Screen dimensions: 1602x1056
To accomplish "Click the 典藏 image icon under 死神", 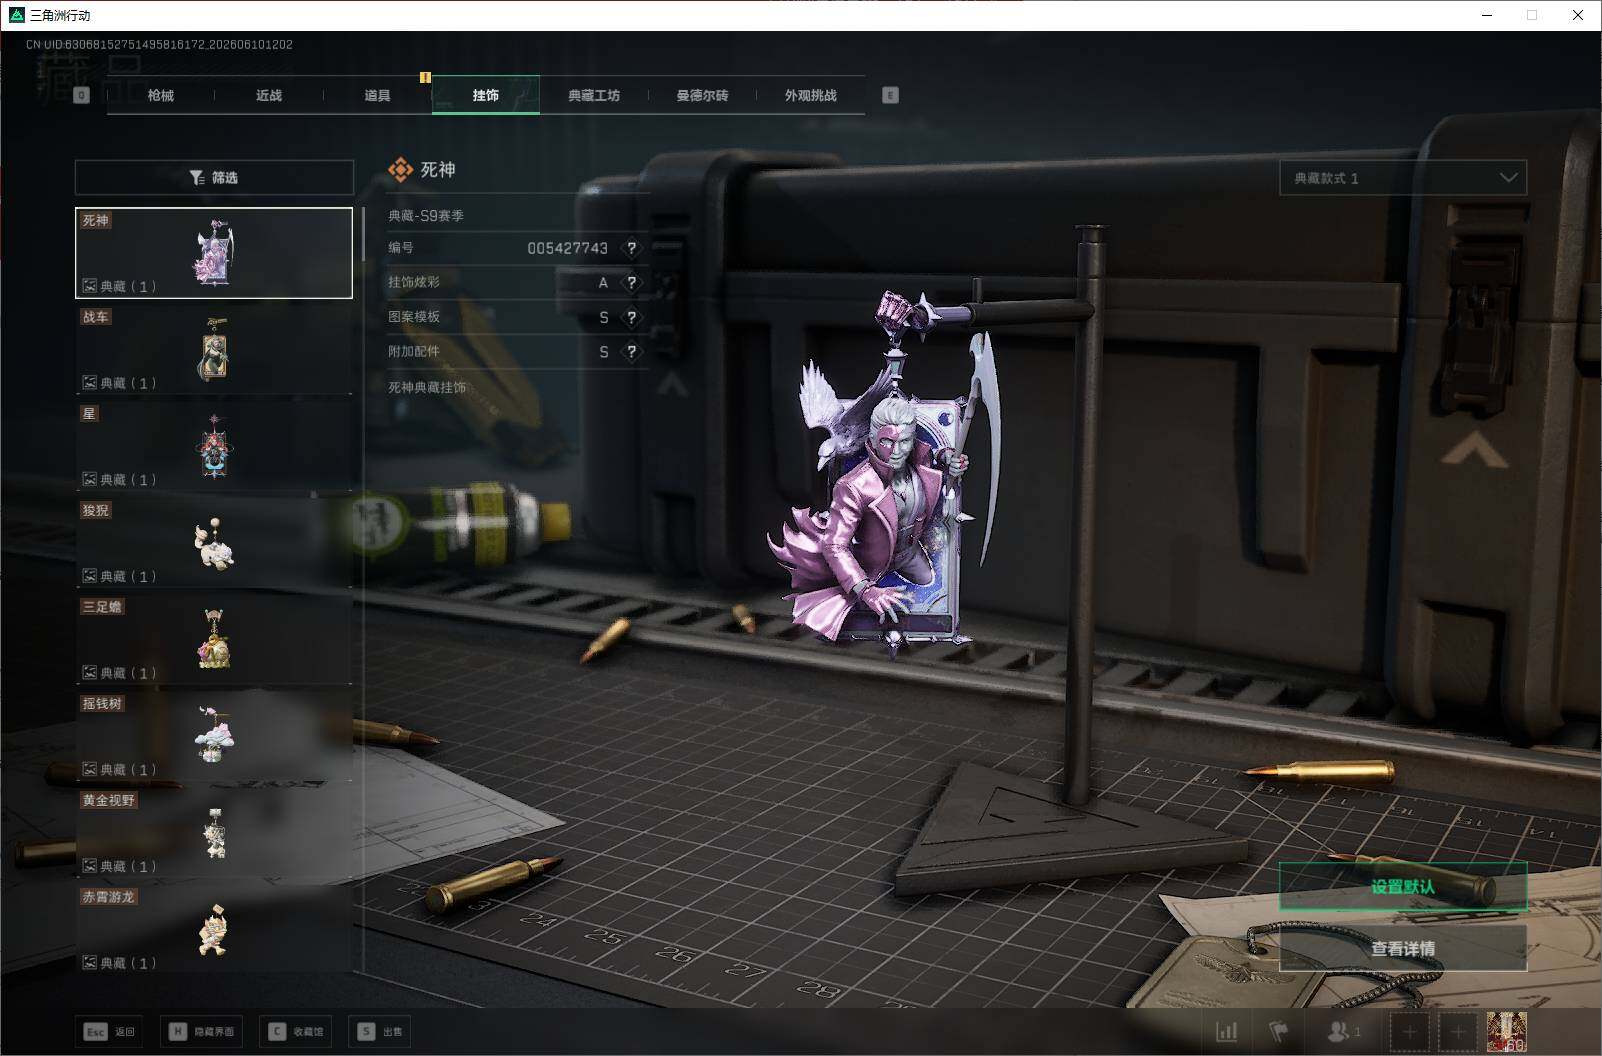I will pyautogui.click(x=90, y=286).
